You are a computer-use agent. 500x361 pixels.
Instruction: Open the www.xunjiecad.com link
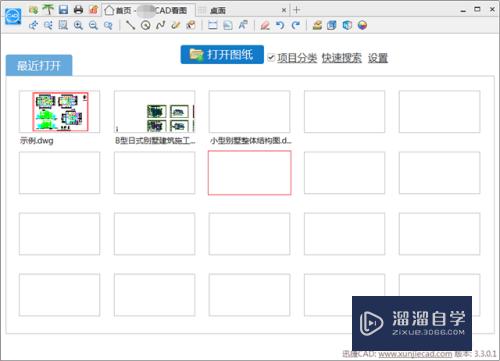coord(415,354)
